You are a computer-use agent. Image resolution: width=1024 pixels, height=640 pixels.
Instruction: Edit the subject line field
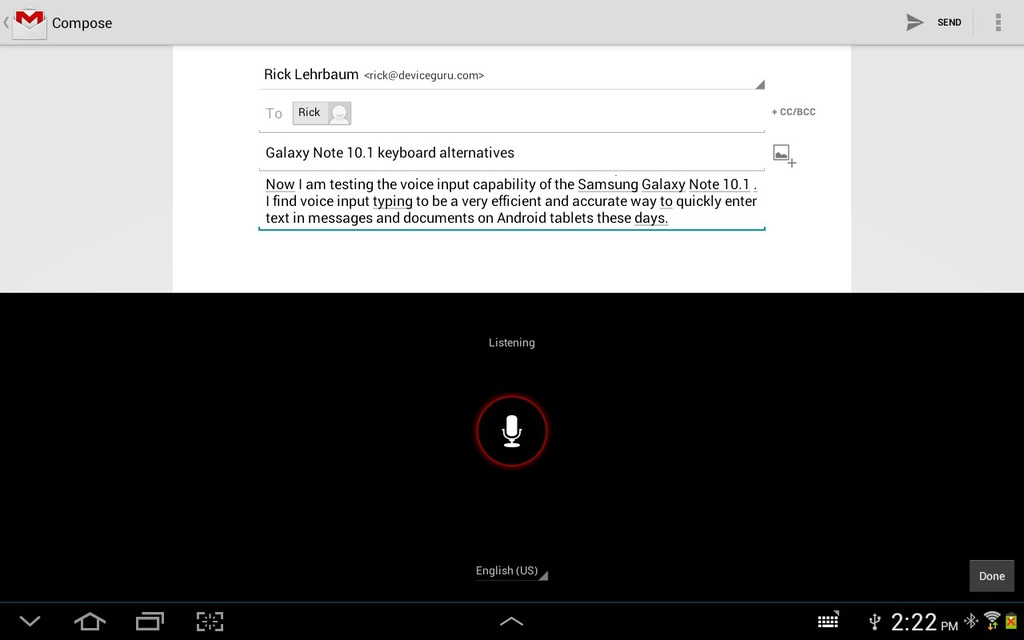[512, 153]
